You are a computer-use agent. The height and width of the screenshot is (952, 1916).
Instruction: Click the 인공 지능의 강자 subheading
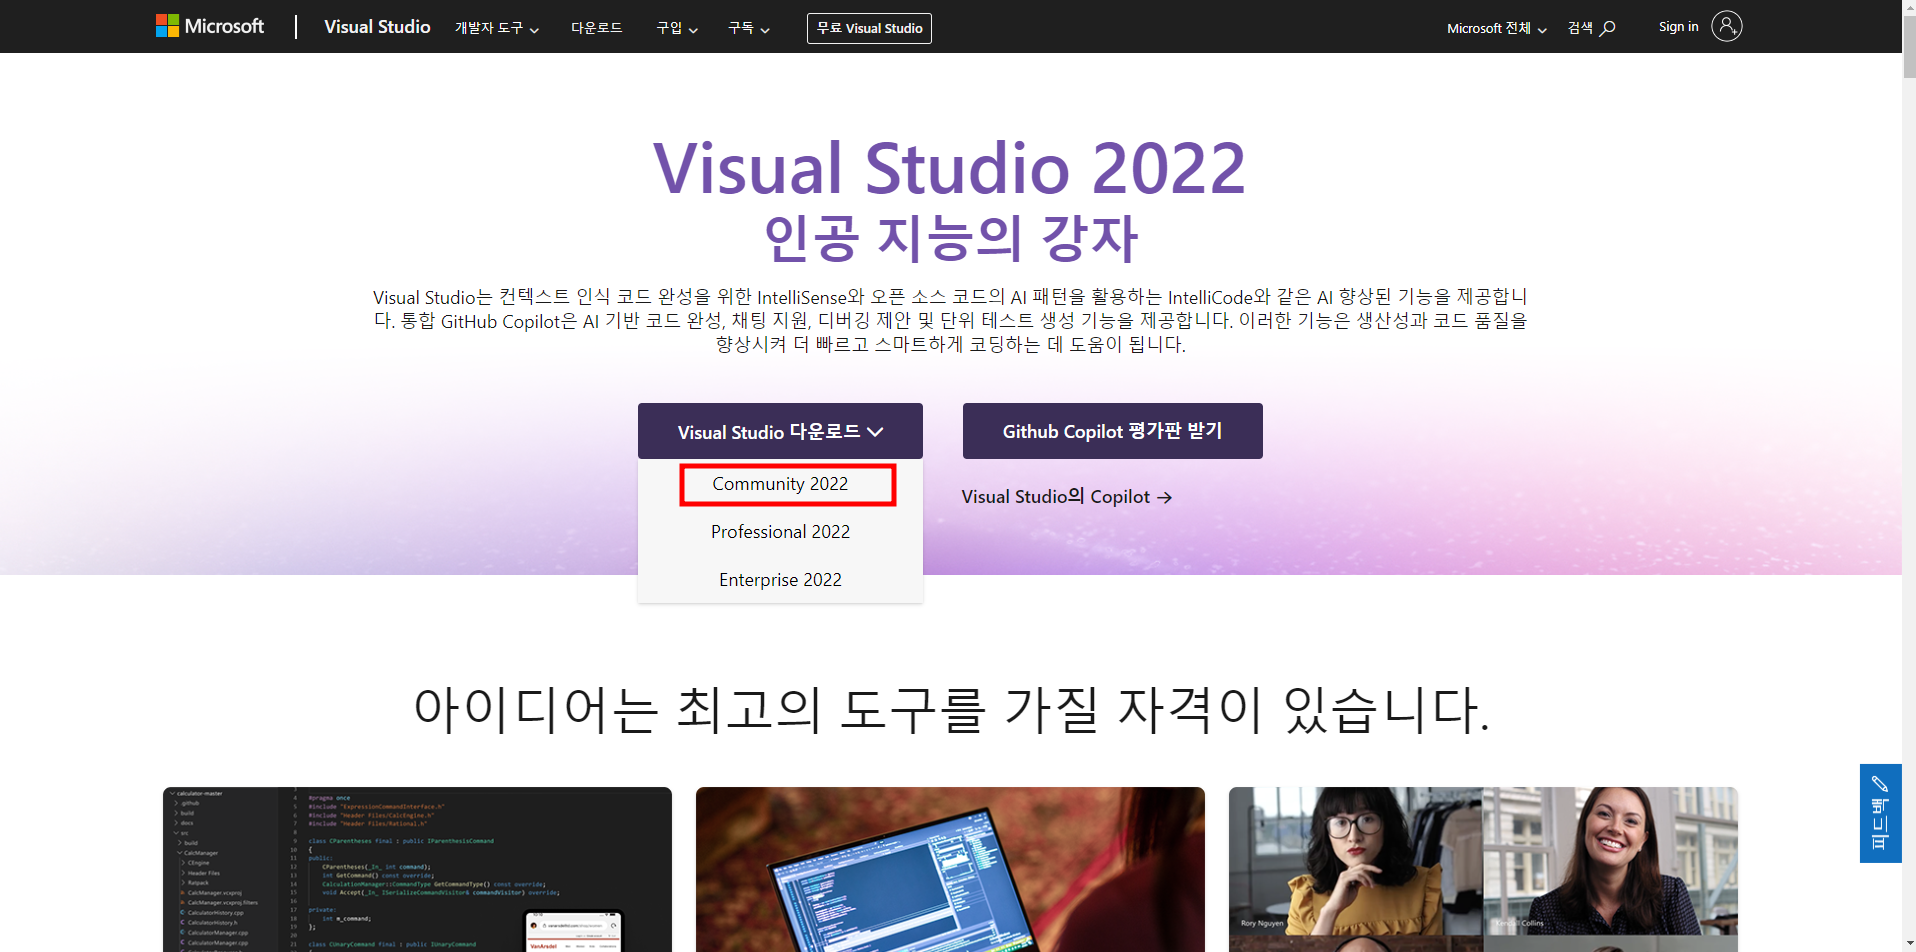tap(950, 238)
